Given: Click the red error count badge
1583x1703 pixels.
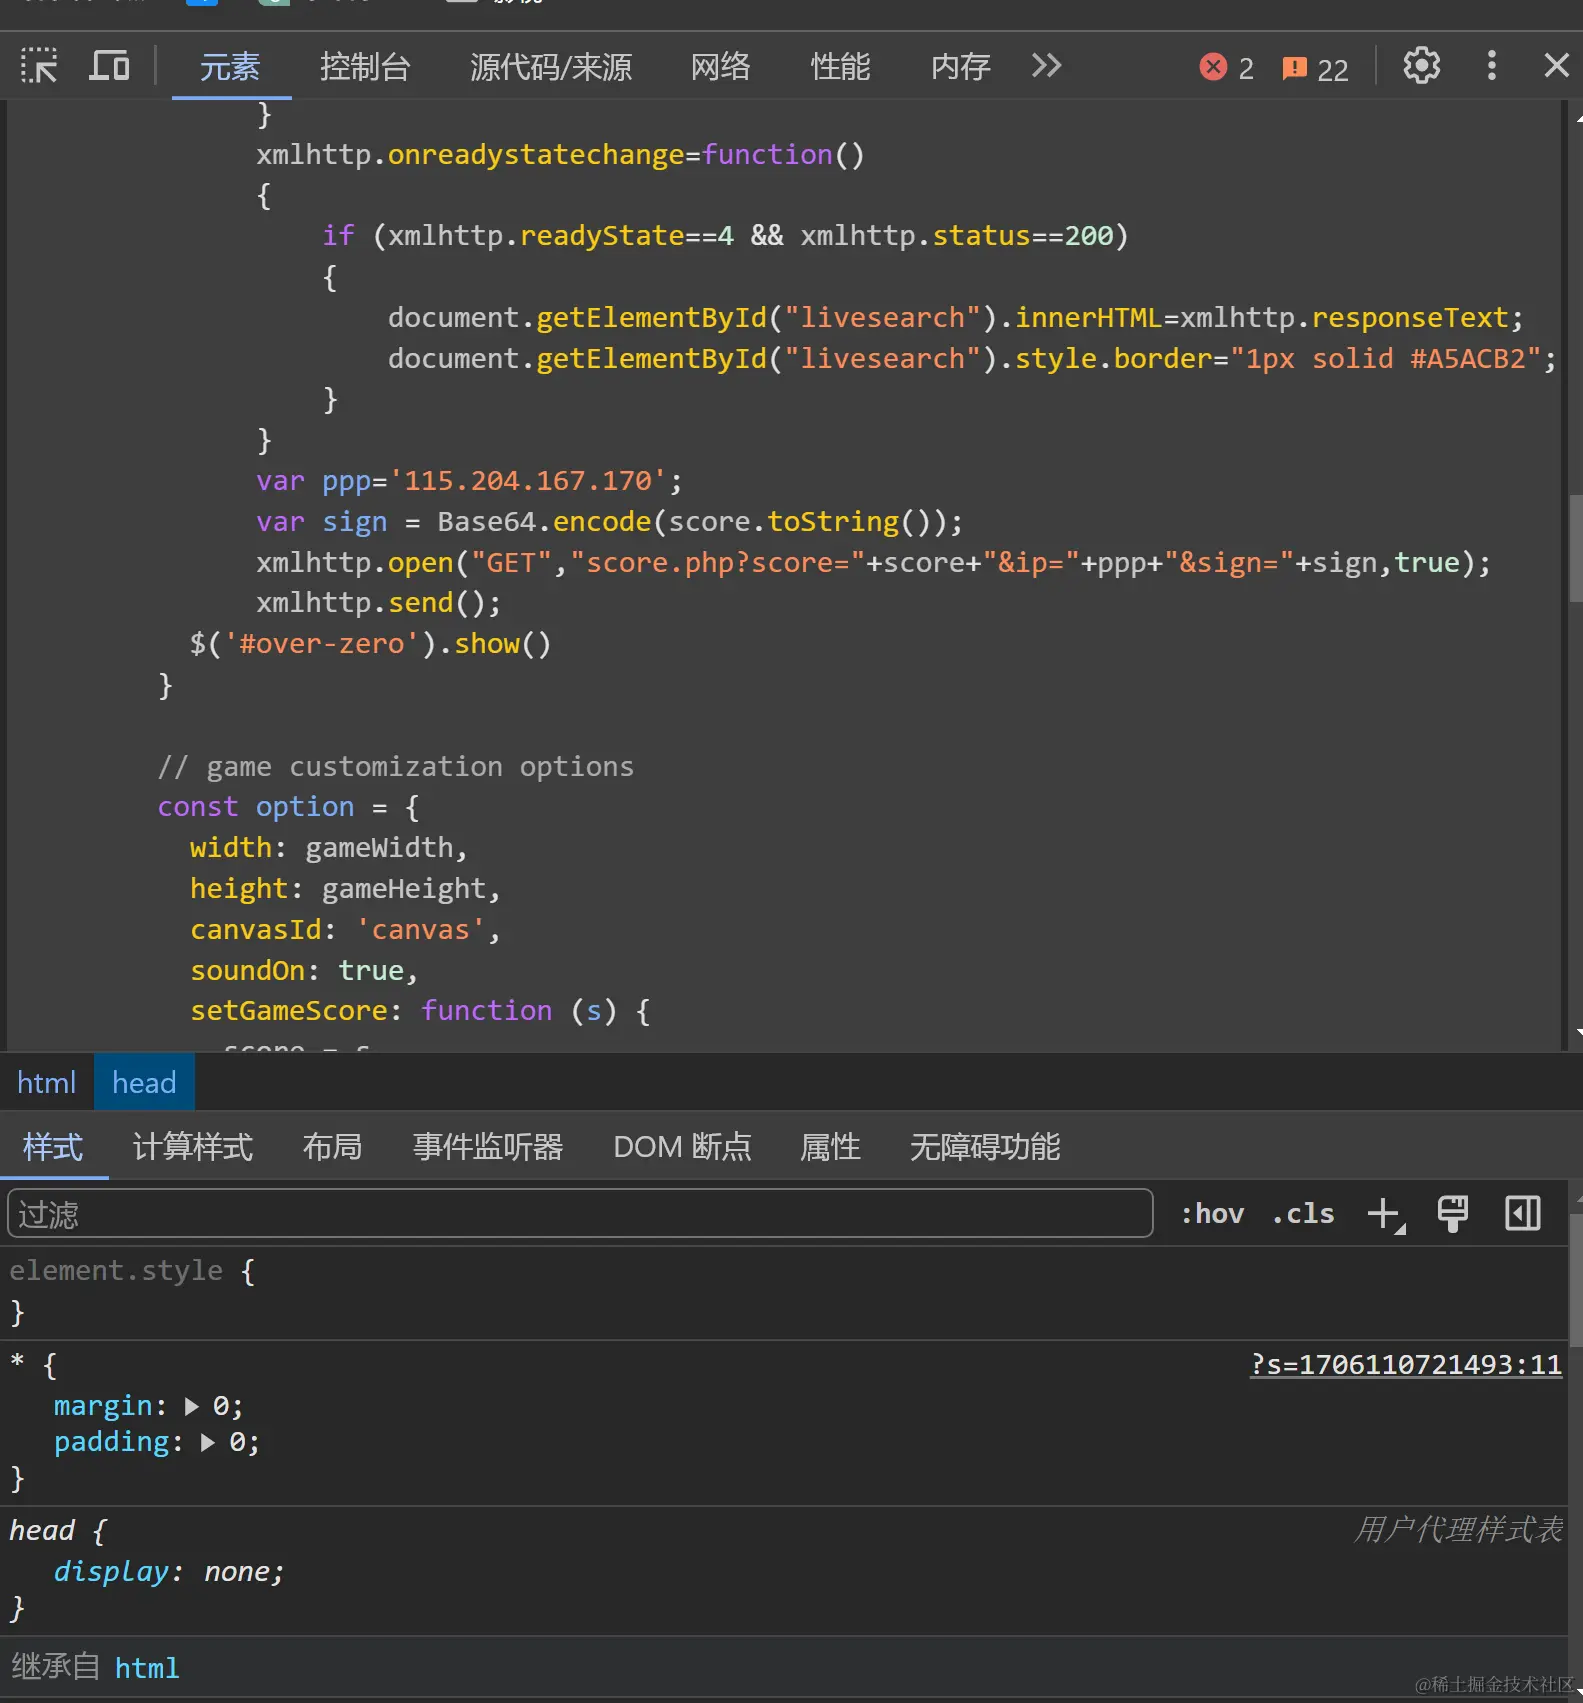Looking at the screenshot, I should pyautogui.click(x=1226, y=68).
